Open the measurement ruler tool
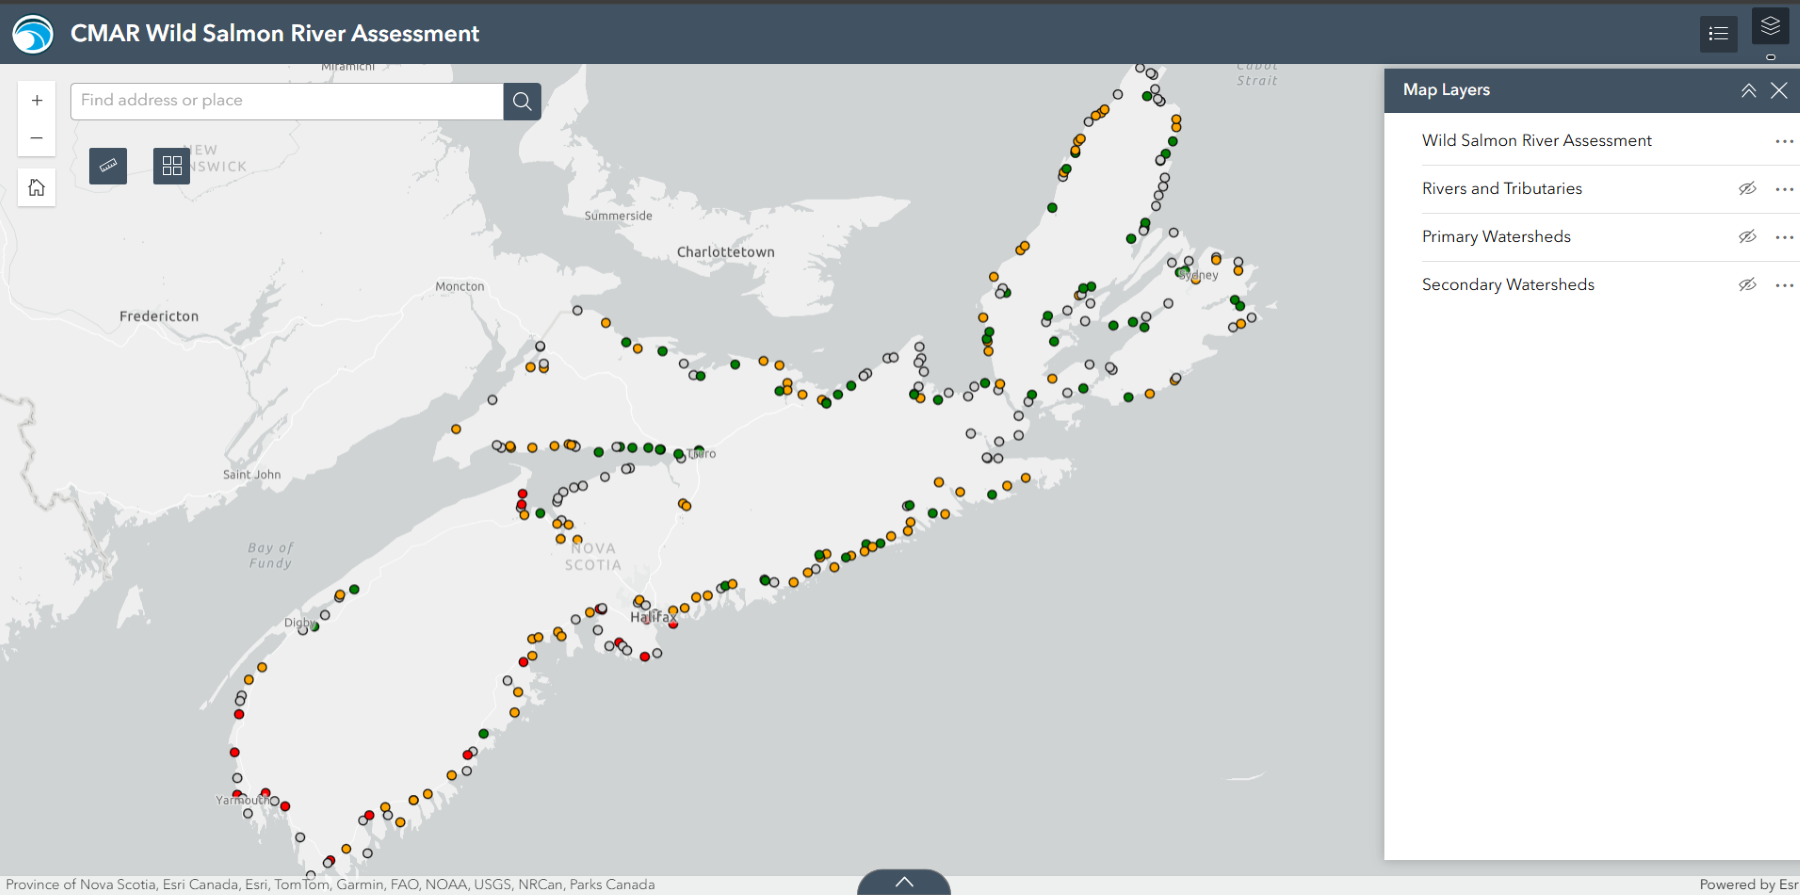This screenshot has width=1800, height=895. click(x=108, y=165)
